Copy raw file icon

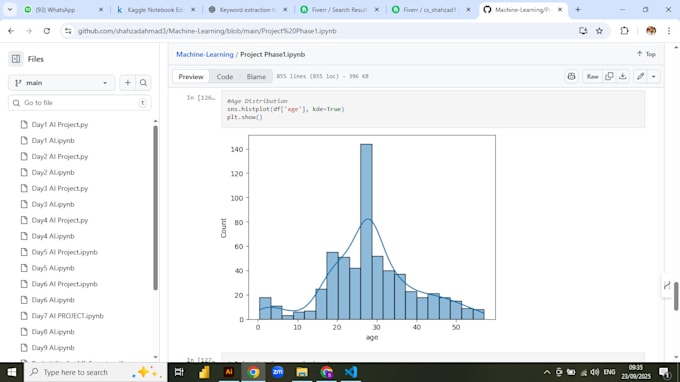tap(609, 76)
